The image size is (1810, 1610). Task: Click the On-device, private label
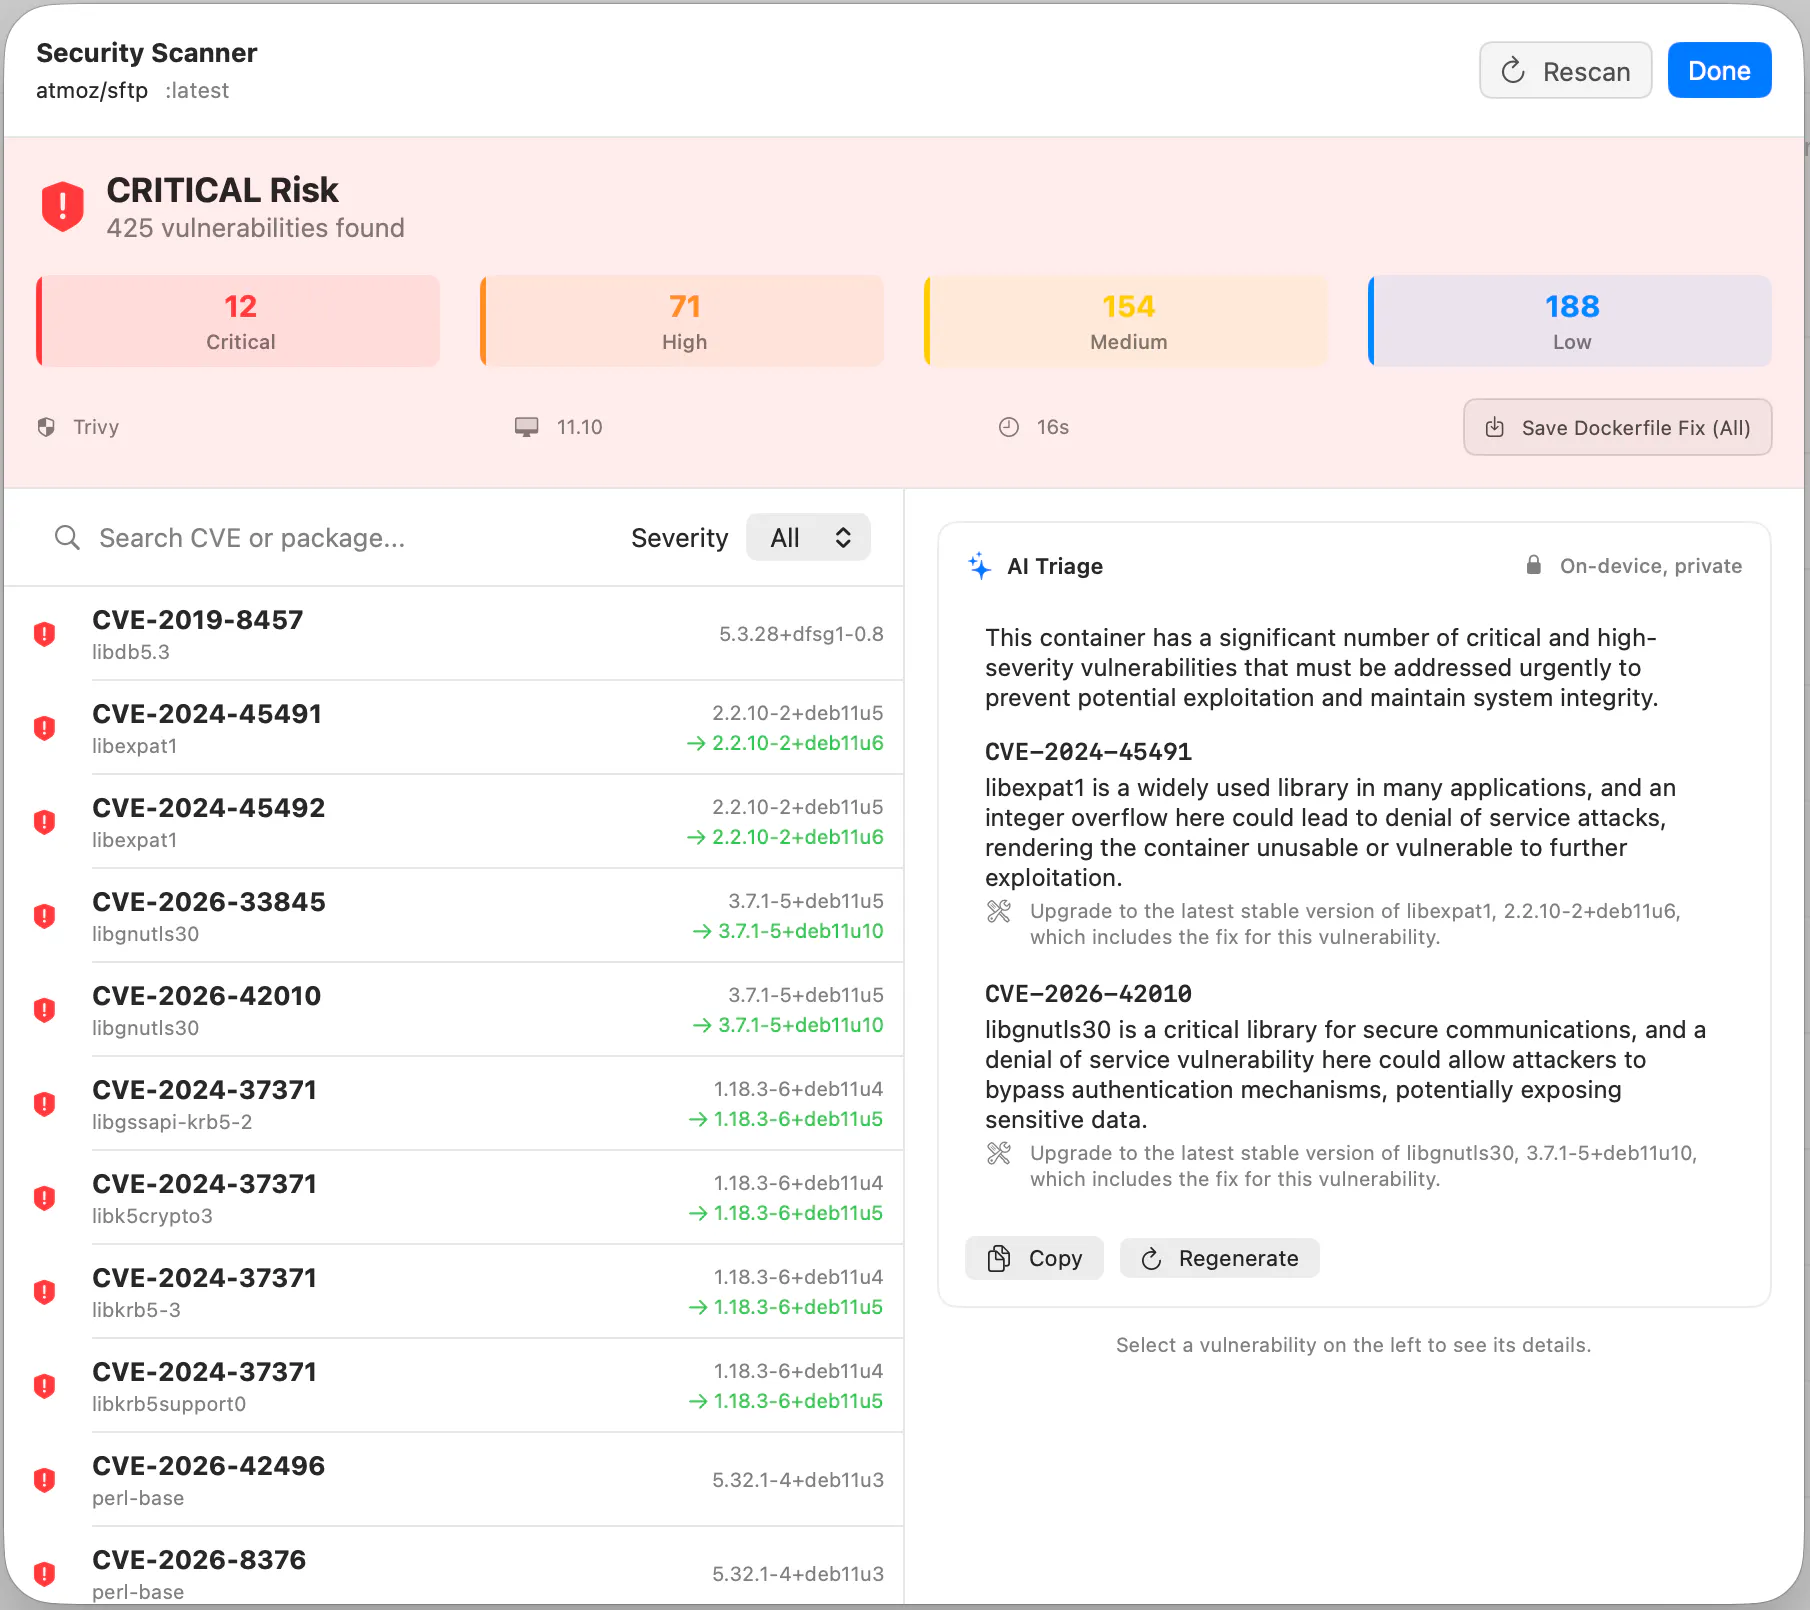click(1651, 566)
